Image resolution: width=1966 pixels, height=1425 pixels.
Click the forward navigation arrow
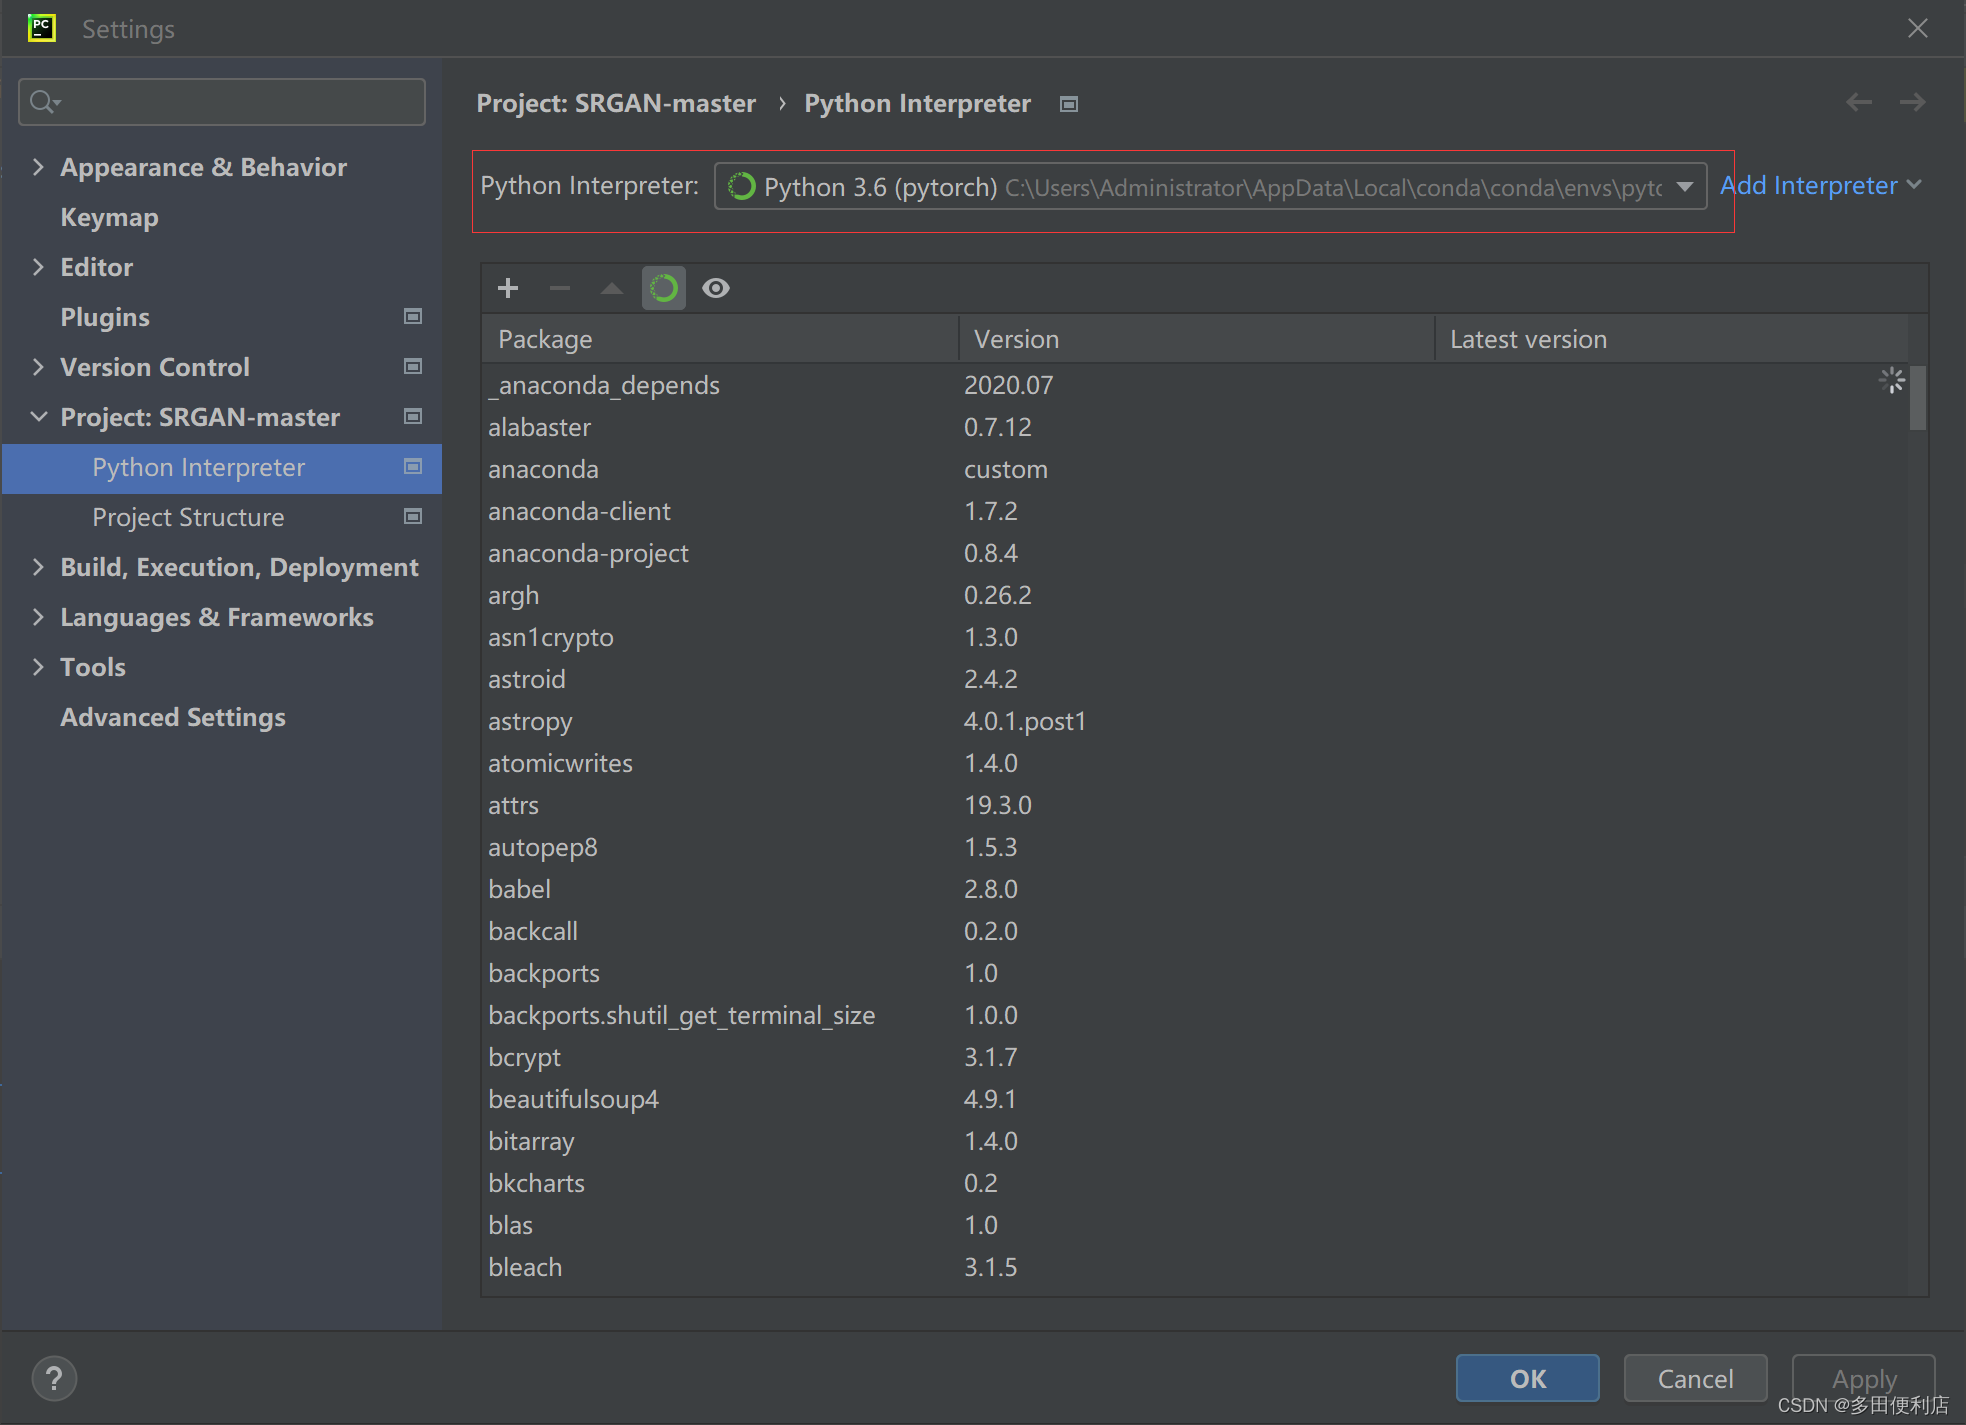pyautogui.click(x=1912, y=102)
